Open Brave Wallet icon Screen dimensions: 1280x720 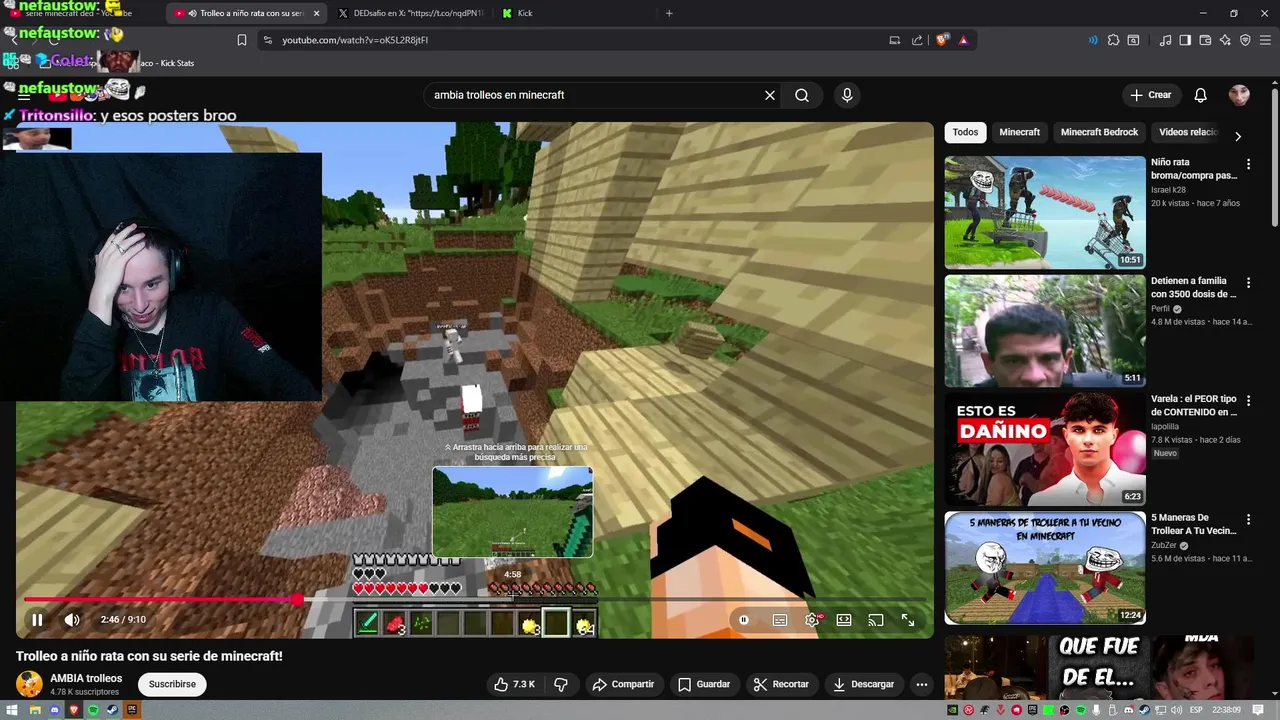click(x=1205, y=40)
